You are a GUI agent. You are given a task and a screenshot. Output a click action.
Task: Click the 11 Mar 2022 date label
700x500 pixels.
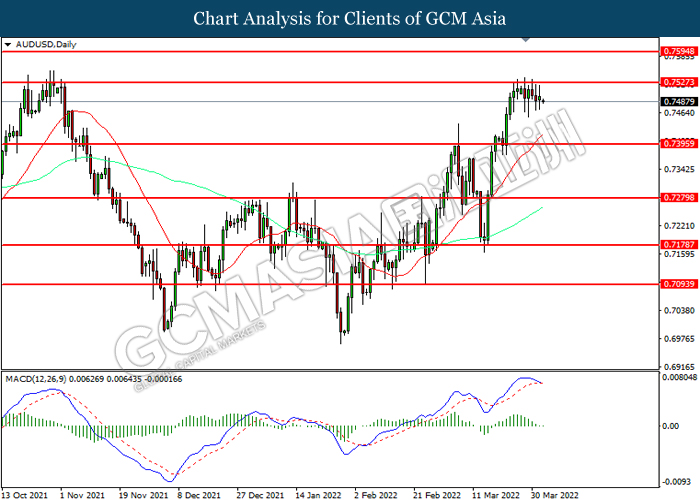pos(496,495)
